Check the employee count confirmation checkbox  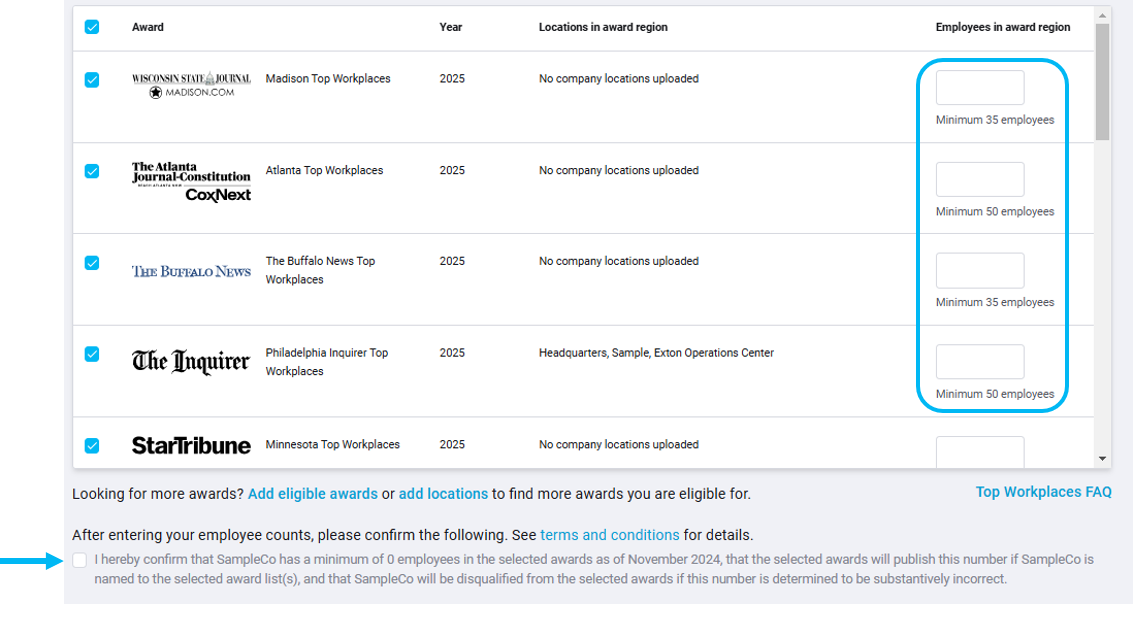click(x=80, y=560)
